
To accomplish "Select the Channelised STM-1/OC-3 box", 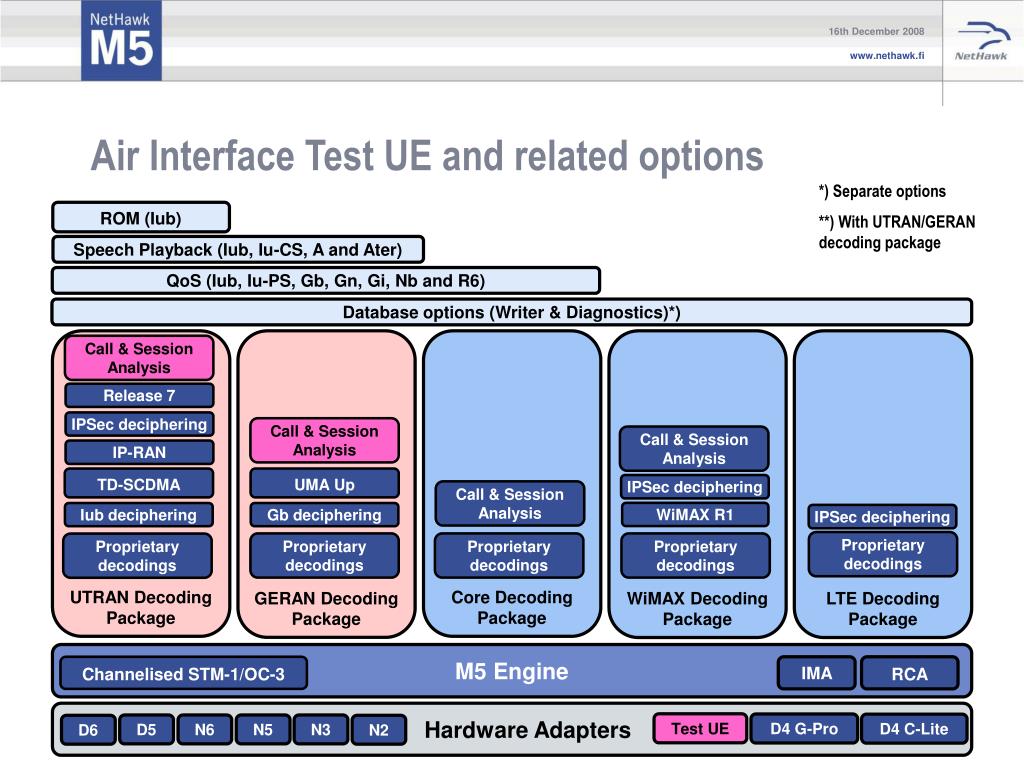I will [x=183, y=674].
